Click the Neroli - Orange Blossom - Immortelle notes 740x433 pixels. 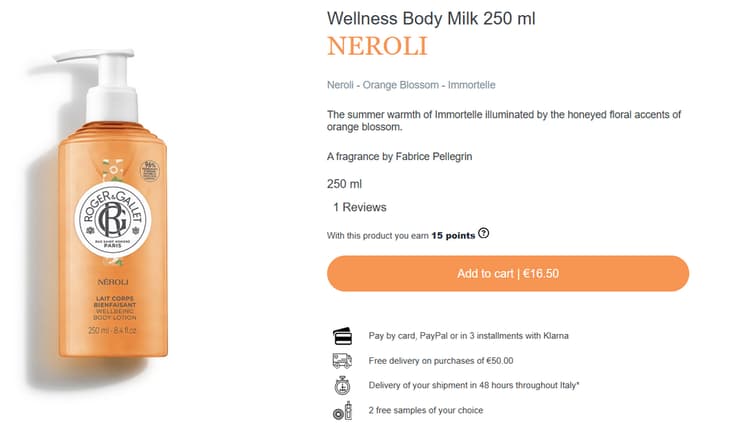[x=411, y=85]
